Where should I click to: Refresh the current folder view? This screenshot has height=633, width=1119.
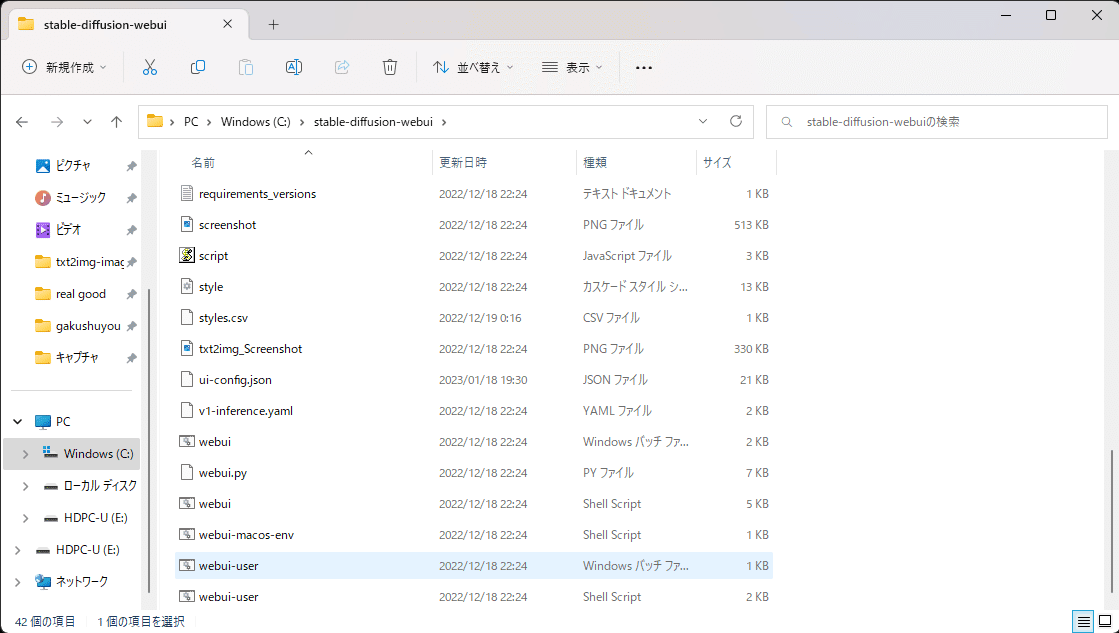736,121
